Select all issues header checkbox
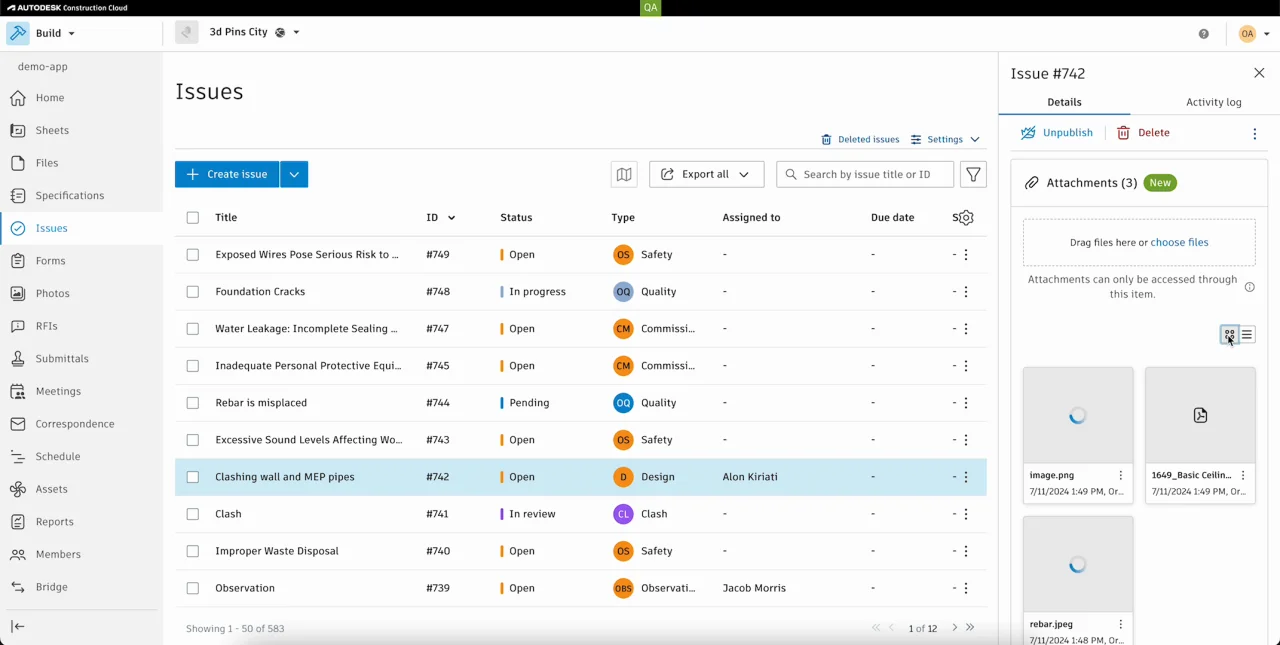This screenshot has height=645, width=1280. pos(193,217)
